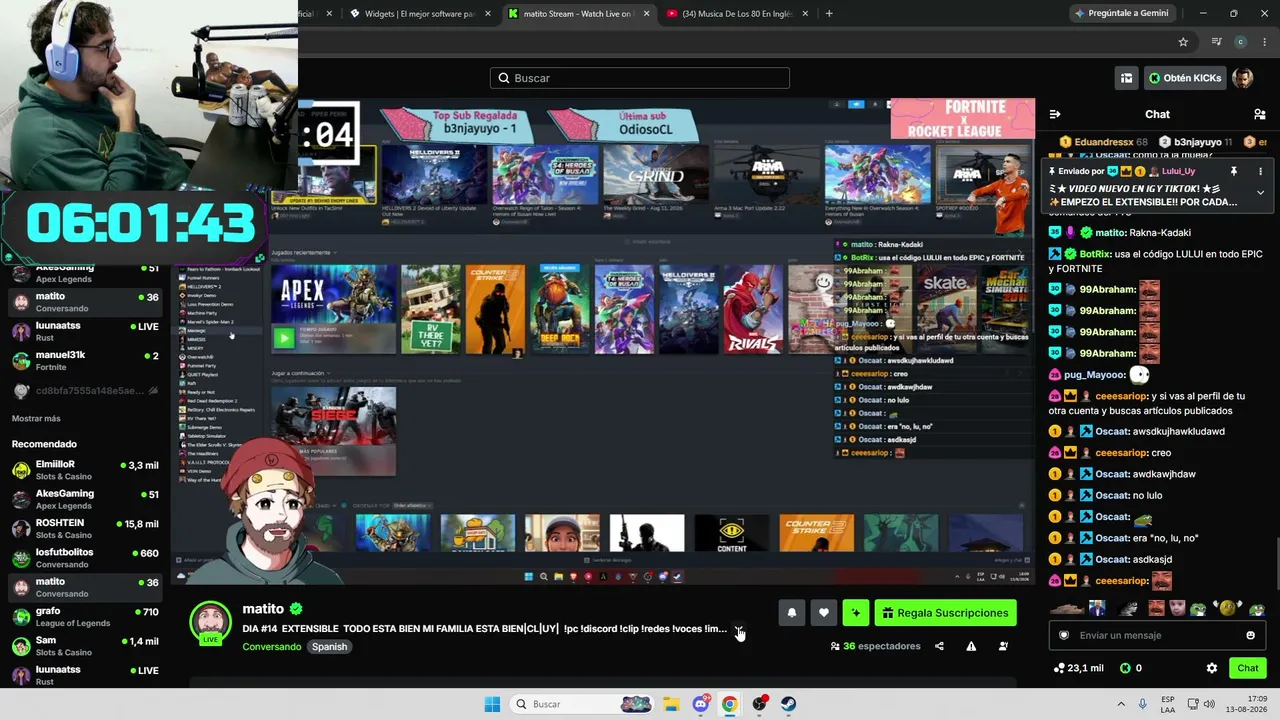Collapse the chat panel with arrow icon
This screenshot has width=1280, height=720.
[1054, 114]
